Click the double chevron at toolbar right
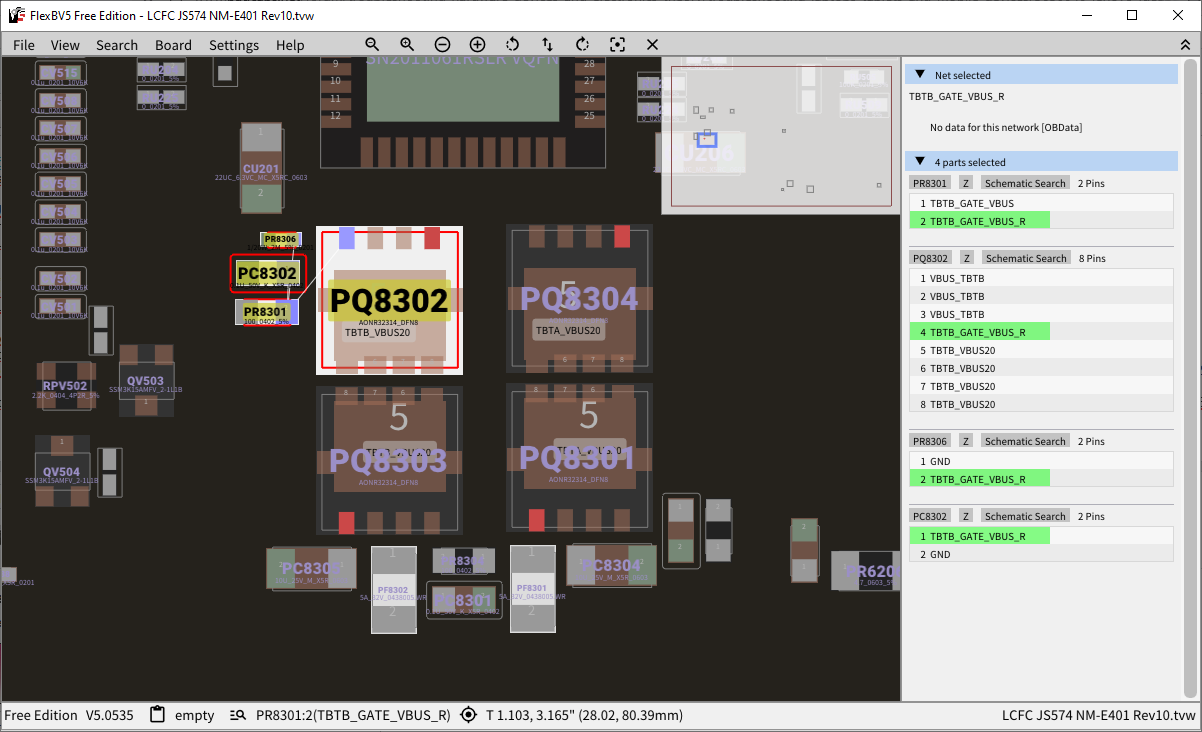 (x=1186, y=45)
